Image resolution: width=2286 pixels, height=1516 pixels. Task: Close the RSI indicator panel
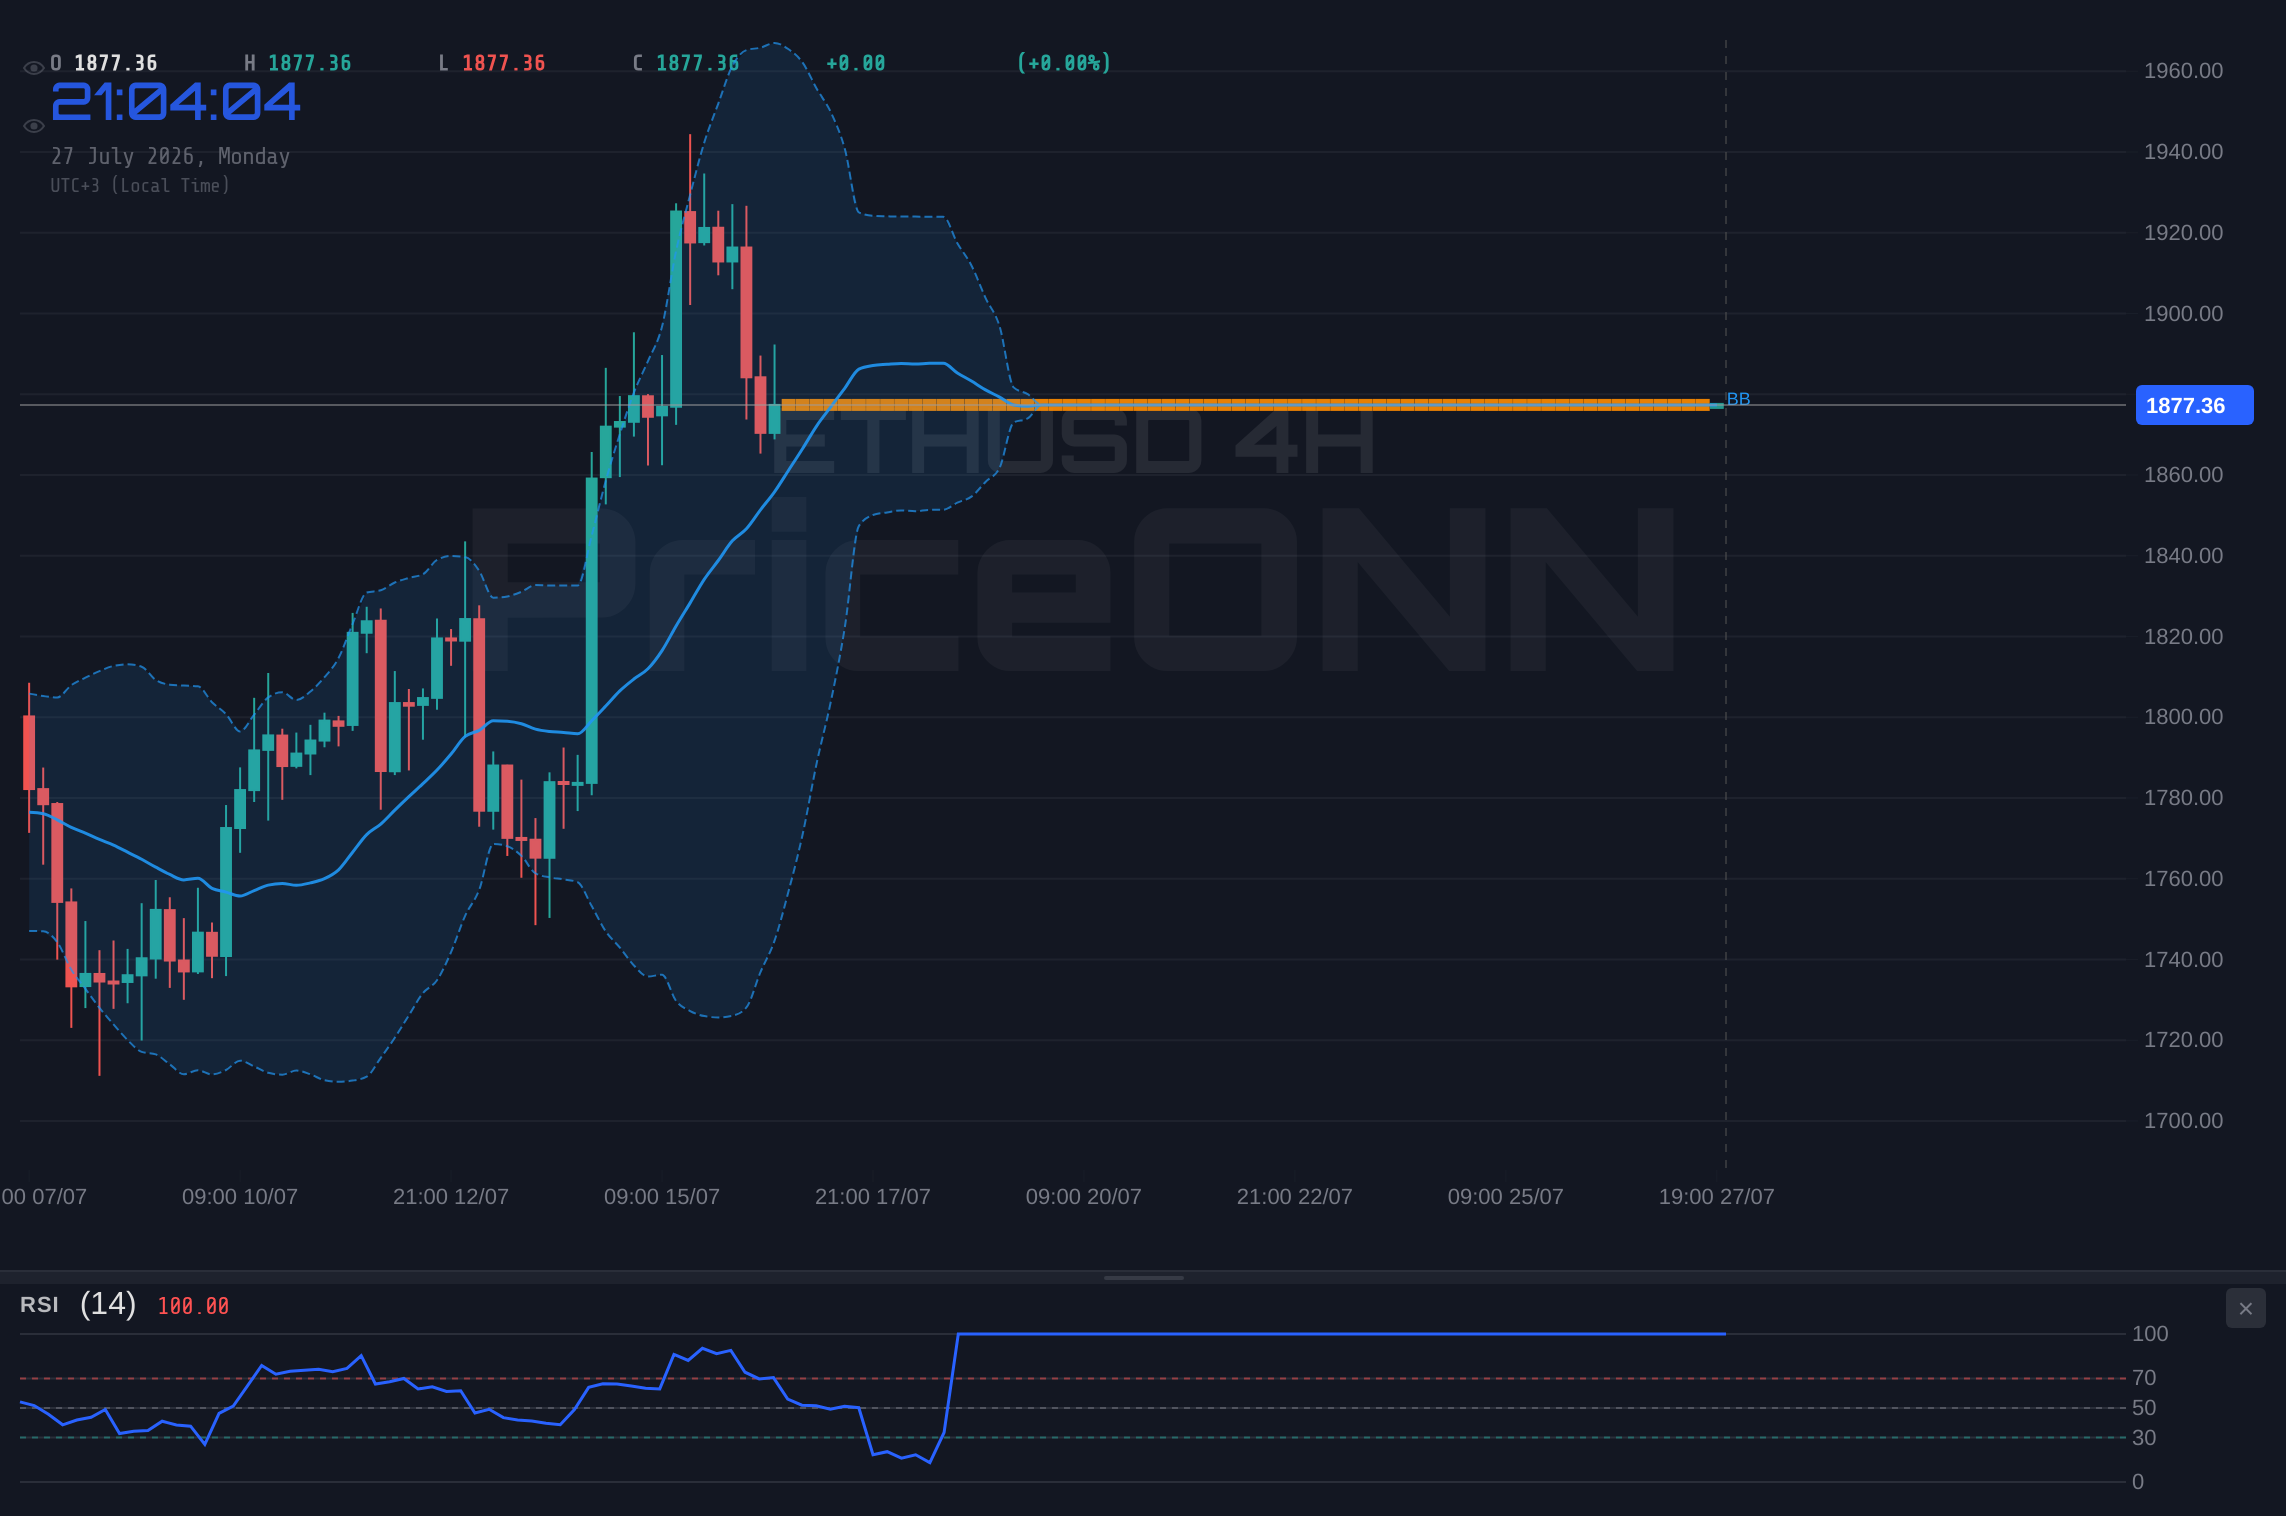(x=2245, y=1308)
